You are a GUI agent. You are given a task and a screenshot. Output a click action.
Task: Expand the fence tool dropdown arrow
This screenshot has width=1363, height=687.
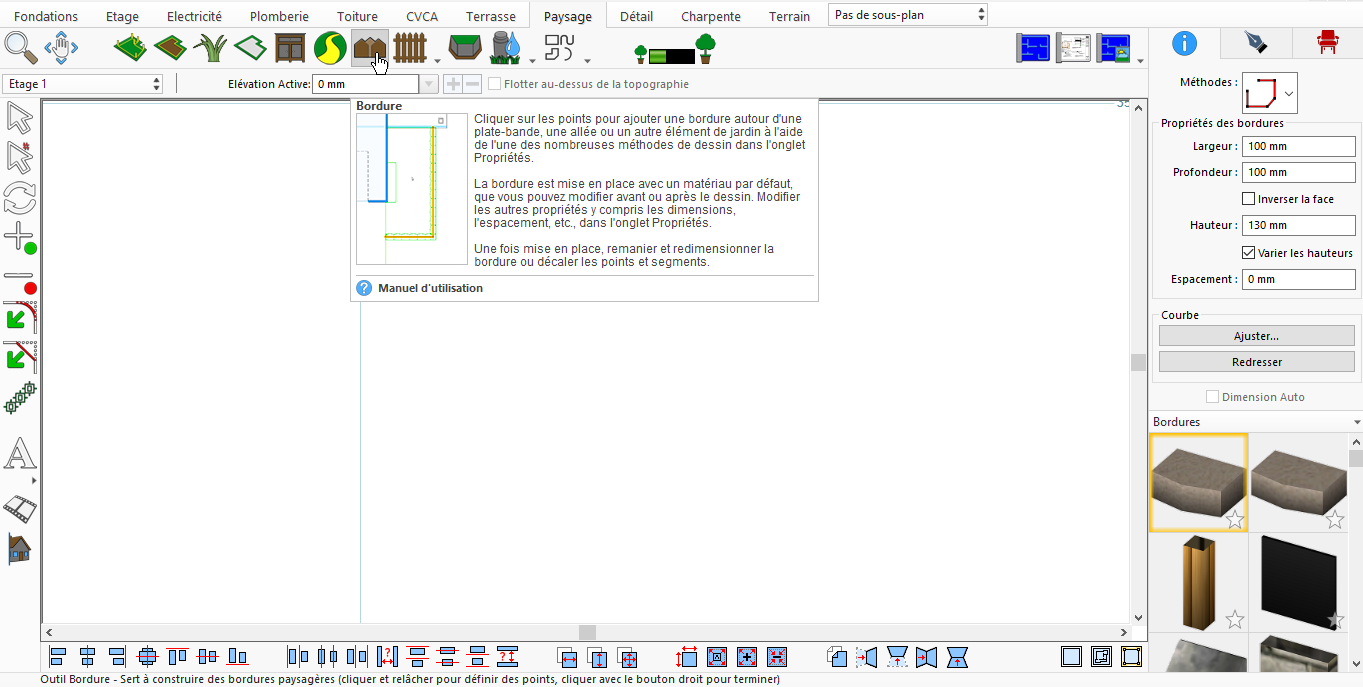tap(437, 59)
